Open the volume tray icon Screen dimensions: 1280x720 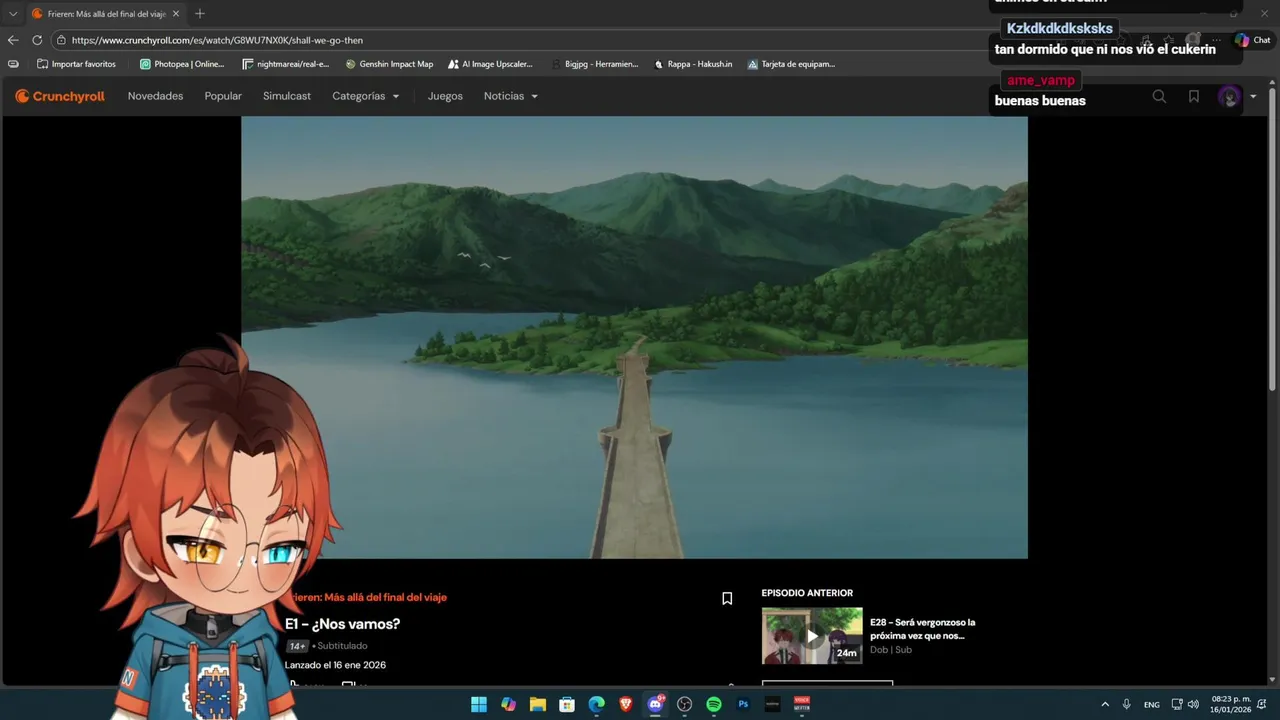pyautogui.click(x=1193, y=704)
